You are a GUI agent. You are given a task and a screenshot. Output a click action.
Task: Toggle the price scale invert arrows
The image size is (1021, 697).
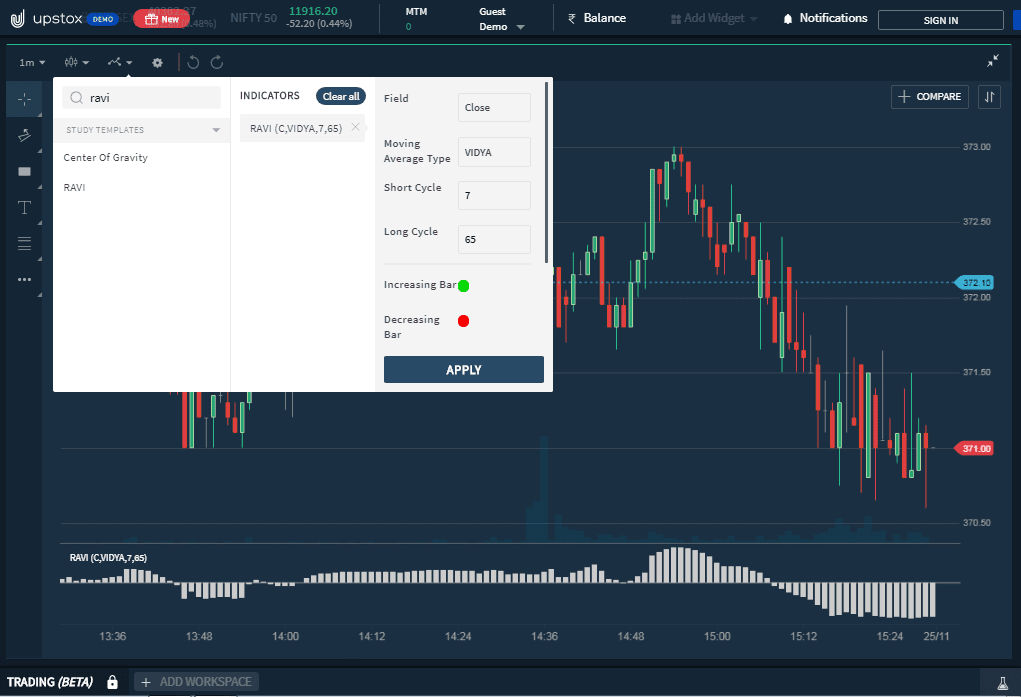(989, 97)
